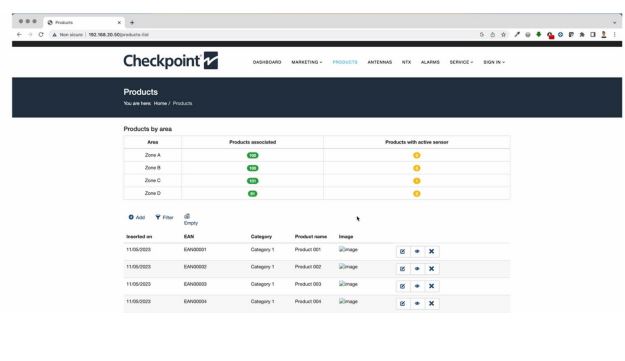This screenshot has width=625, height=361.
Task: Edit the Product 003 row
Action: pyautogui.click(x=403, y=286)
